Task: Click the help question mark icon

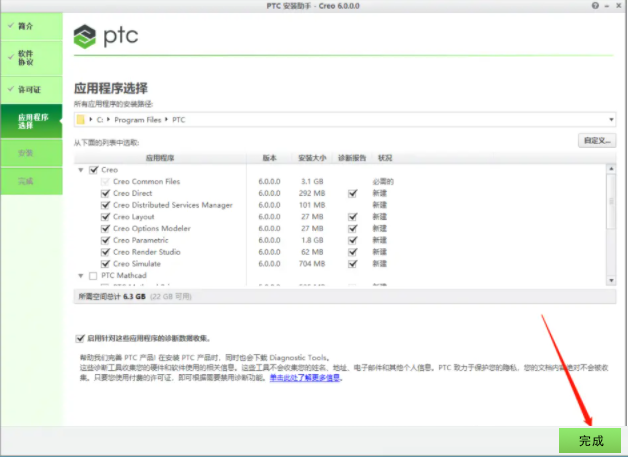Action: point(595,6)
